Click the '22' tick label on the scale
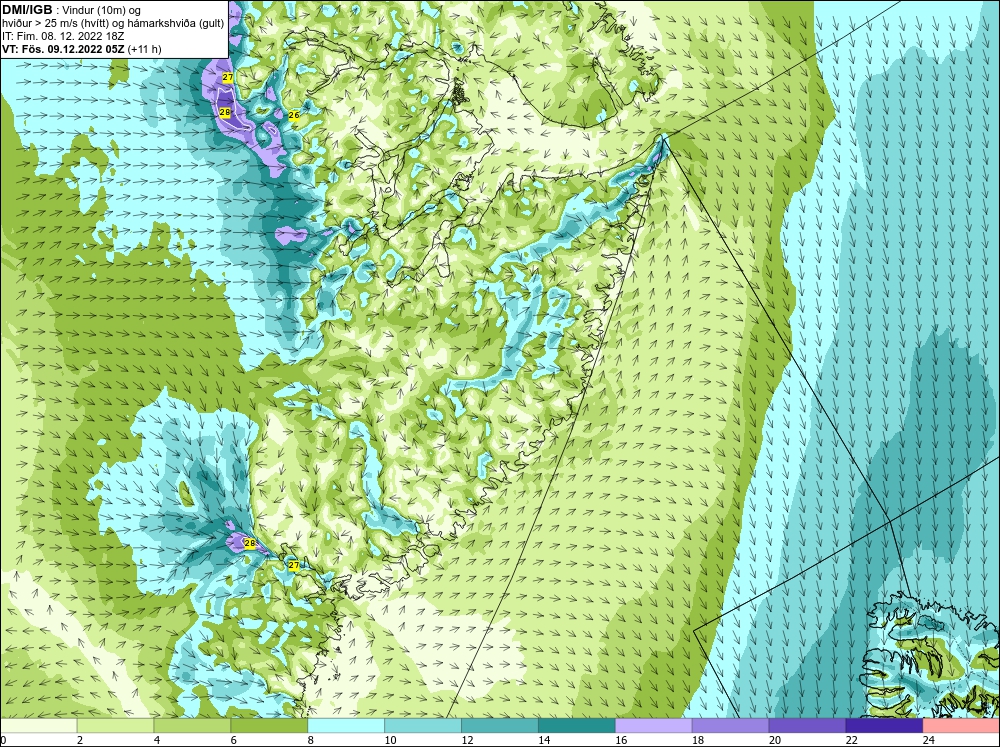This screenshot has height=747, width=1000. tap(852, 740)
